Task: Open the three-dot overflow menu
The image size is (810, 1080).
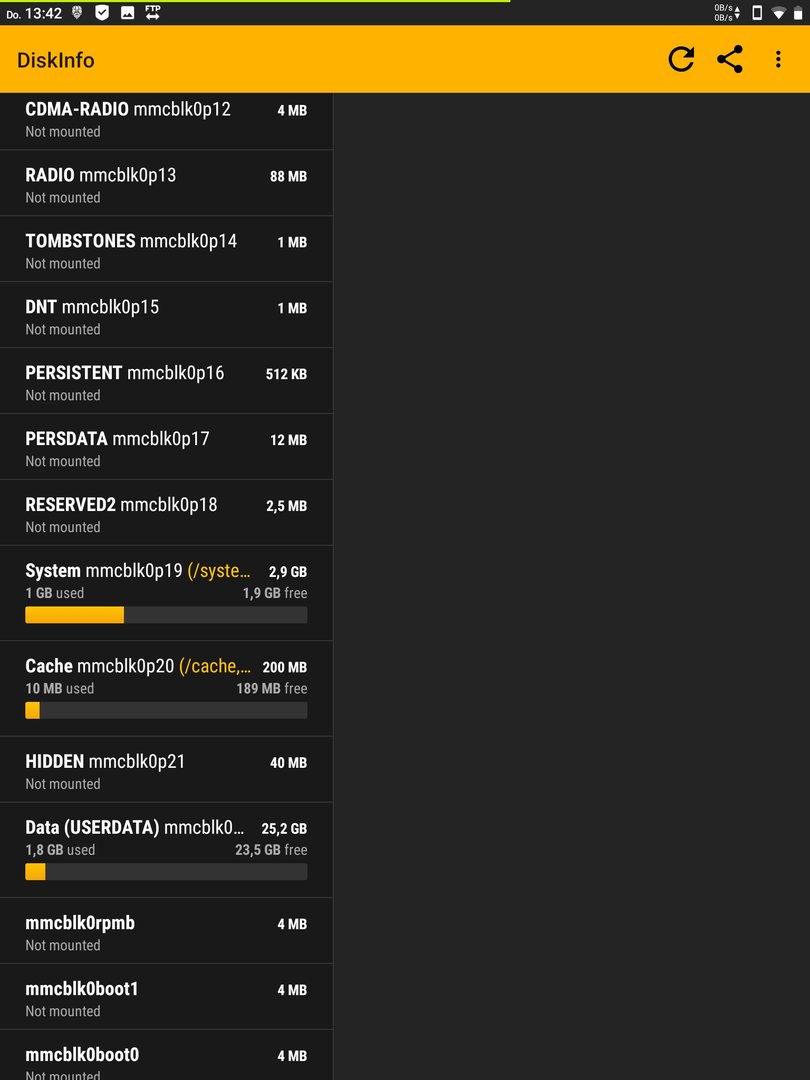Action: coord(778,59)
